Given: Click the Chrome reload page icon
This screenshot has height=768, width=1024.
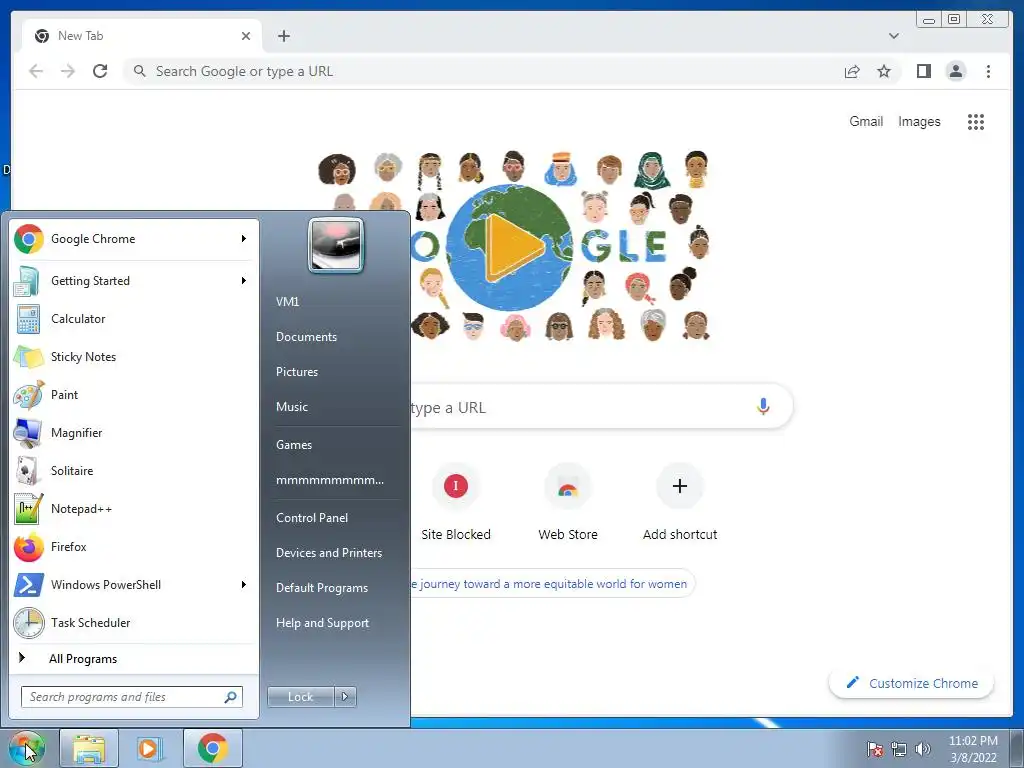Looking at the screenshot, I should click(100, 71).
